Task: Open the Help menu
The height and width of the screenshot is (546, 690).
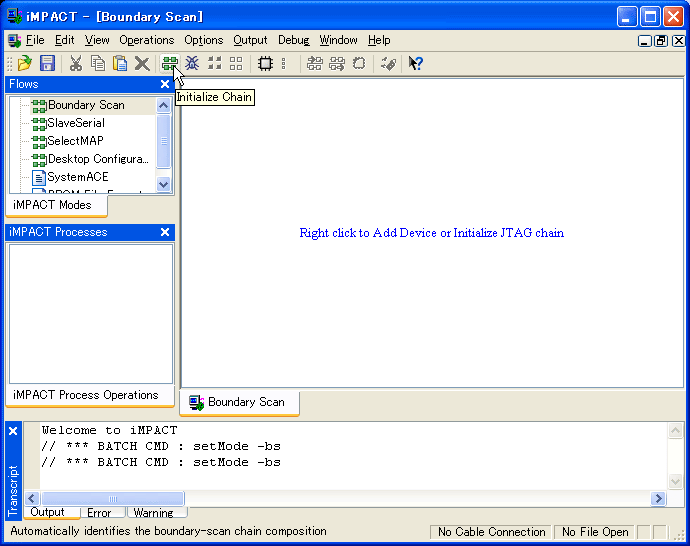Action: [379, 40]
